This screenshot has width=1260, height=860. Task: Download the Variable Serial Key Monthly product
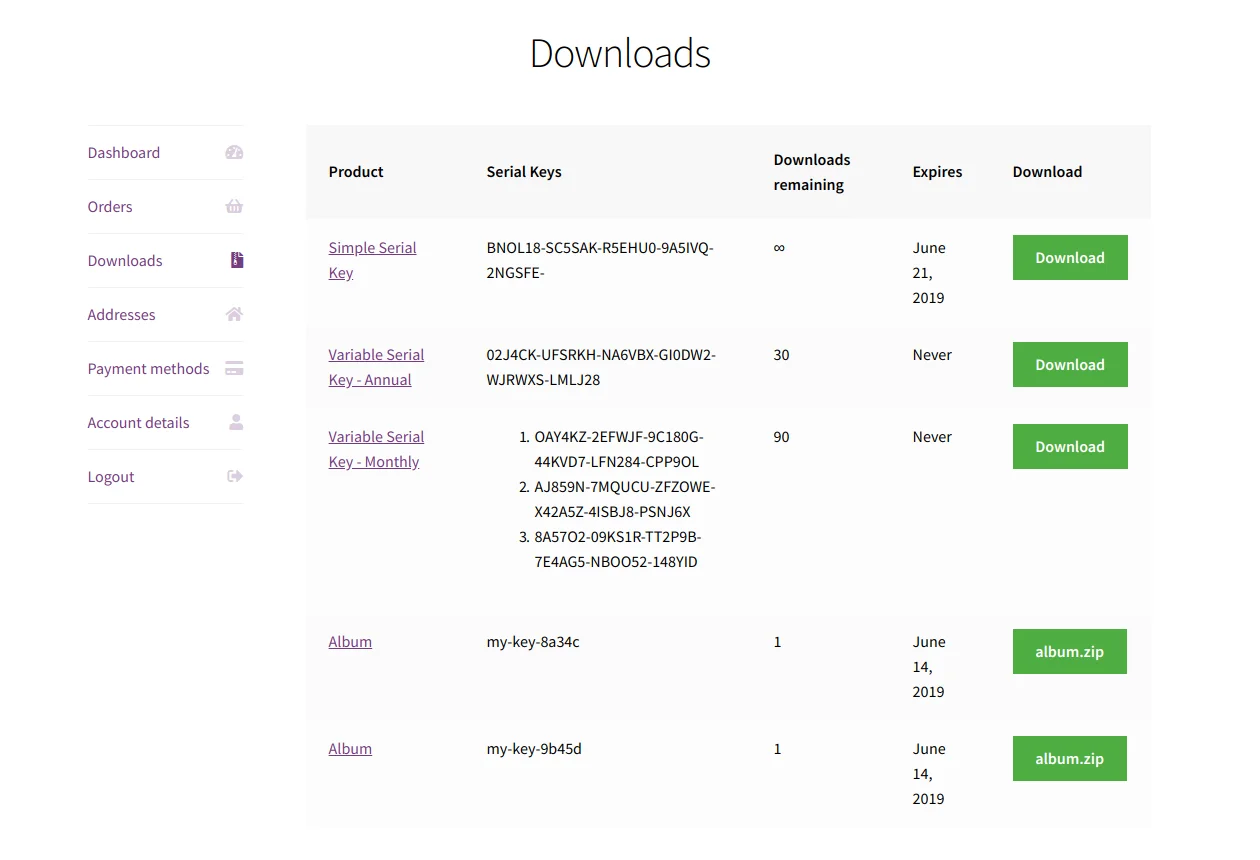(1070, 447)
